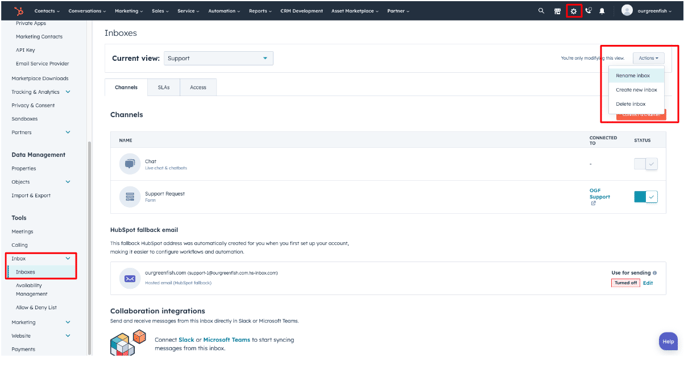Open Email Service Provider settings
The height and width of the screenshot is (365, 688).
click(42, 64)
